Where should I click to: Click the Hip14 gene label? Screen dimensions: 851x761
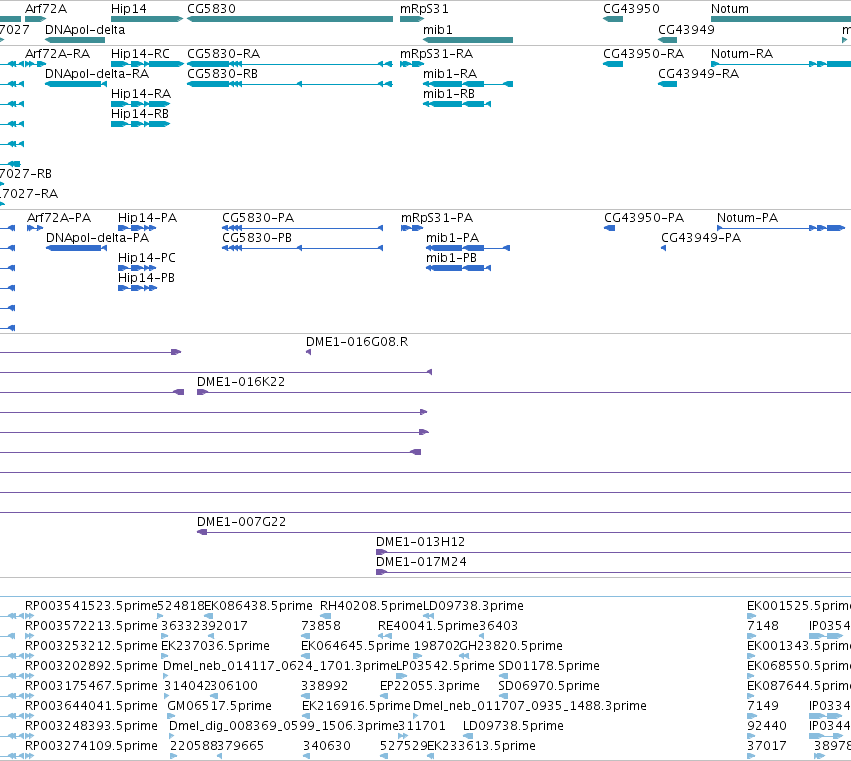click(x=129, y=9)
